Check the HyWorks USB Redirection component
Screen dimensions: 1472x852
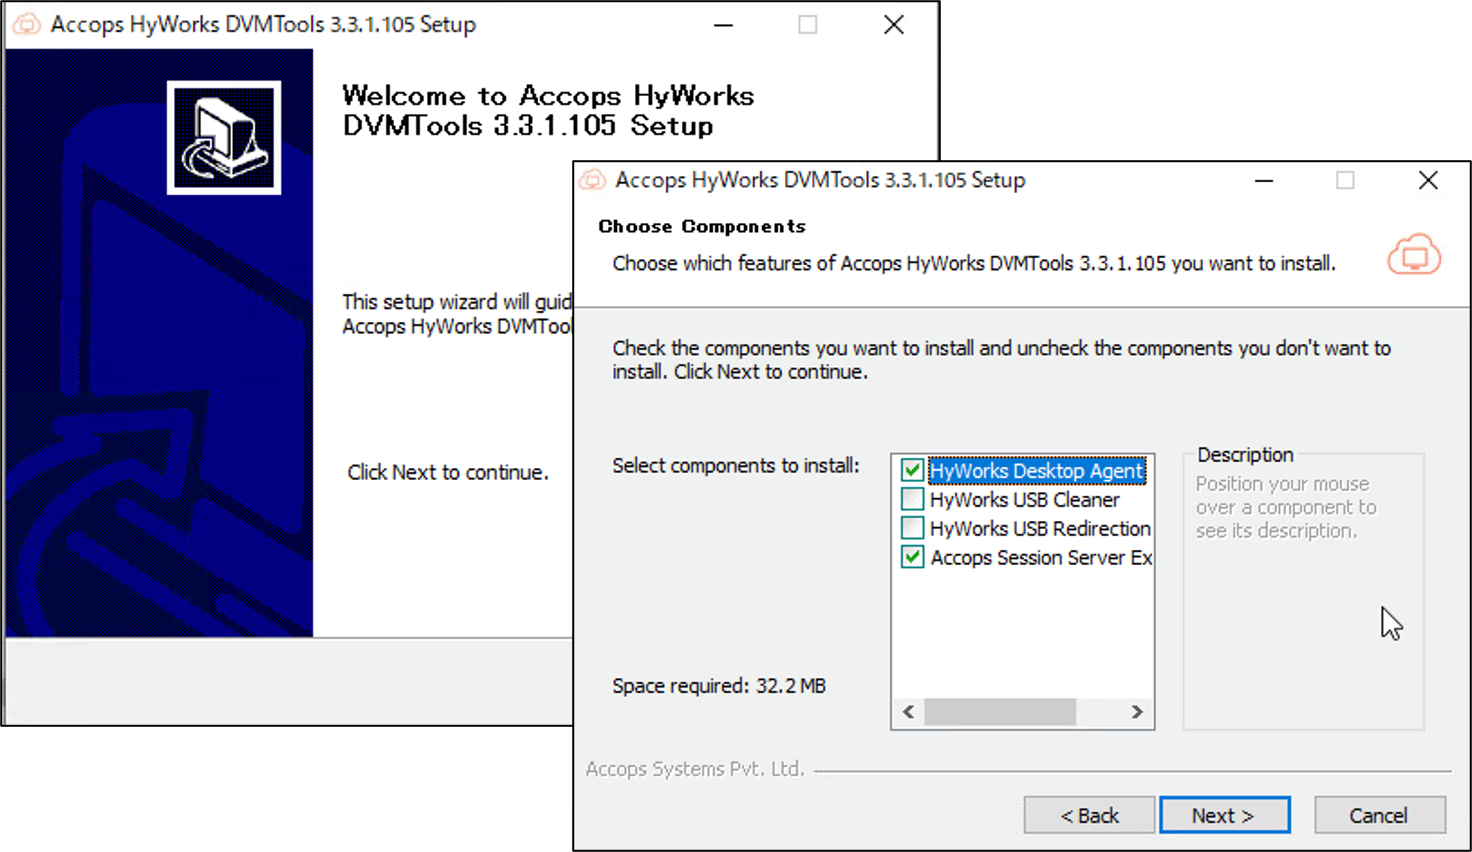pos(912,528)
